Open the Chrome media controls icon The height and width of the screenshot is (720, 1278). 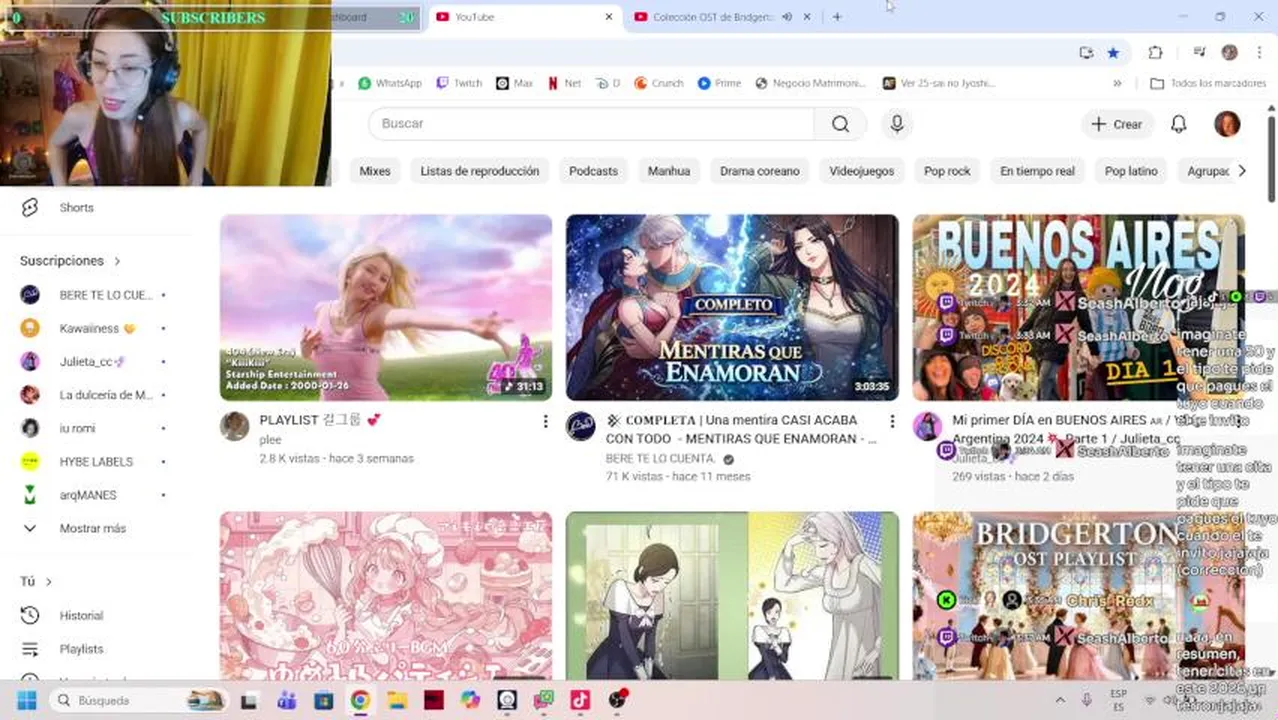click(x=1199, y=52)
